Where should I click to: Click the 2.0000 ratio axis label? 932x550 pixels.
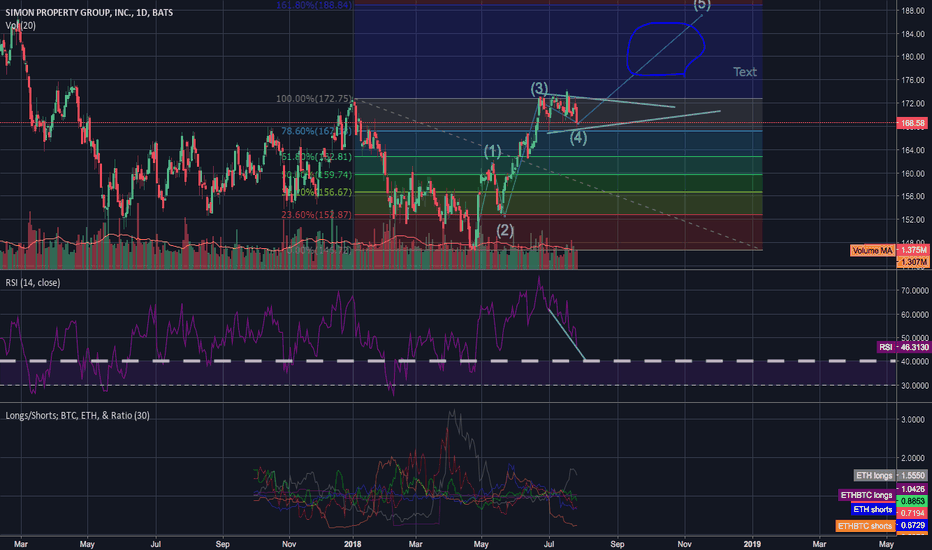pyautogui.click(x=912, y=458)
